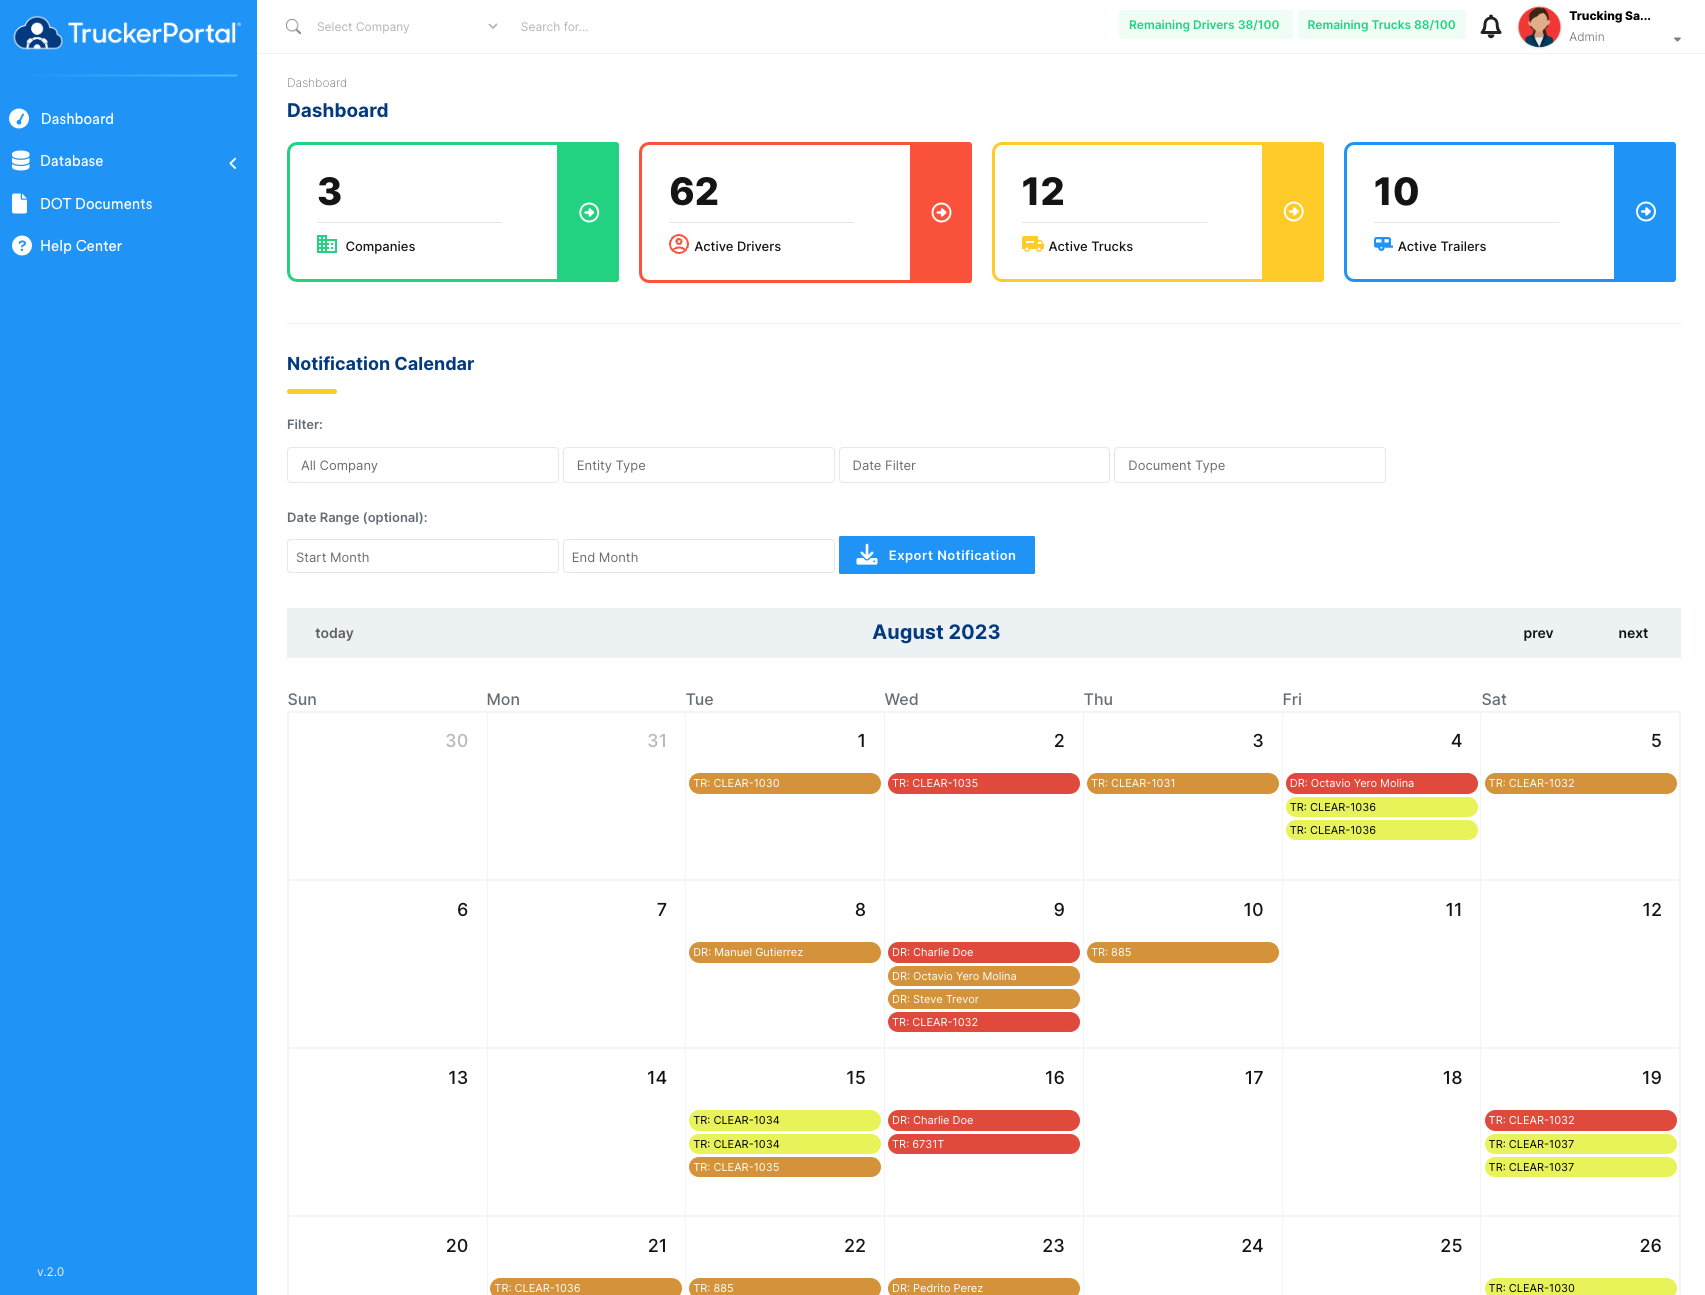Open DR: Manuel Gutierrez event on August 8
This screenshot has height=1295, width=1705.
coord(785,952)
